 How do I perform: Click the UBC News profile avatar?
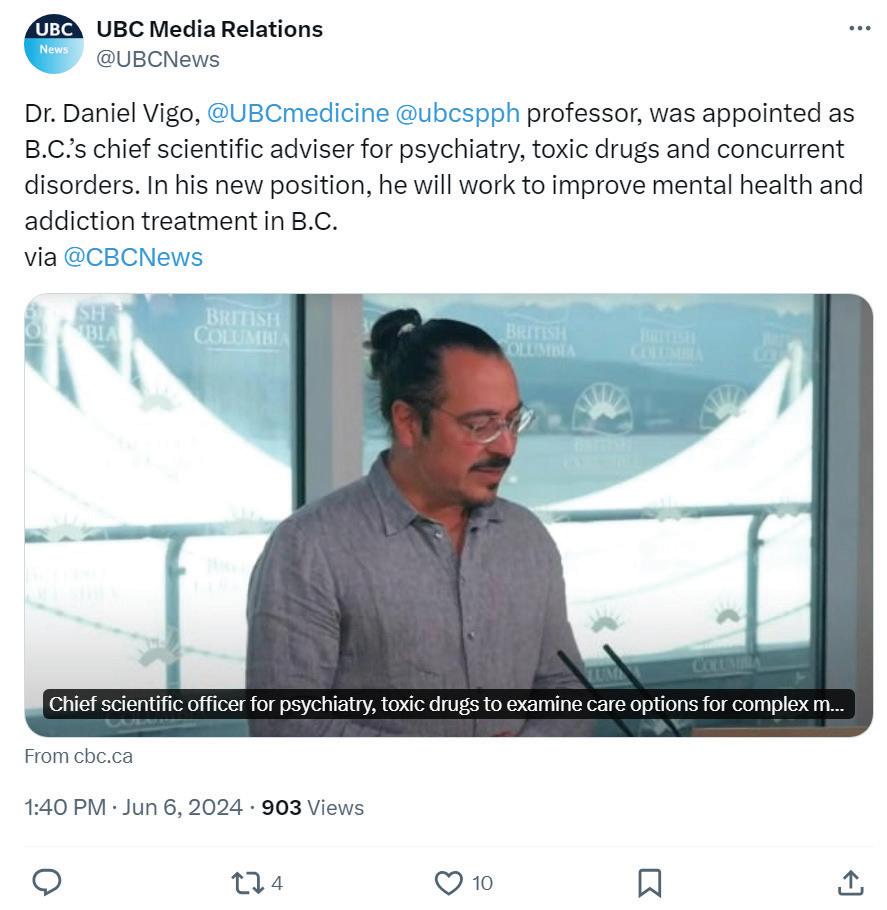pyautogui.click(x=53, y=44)
